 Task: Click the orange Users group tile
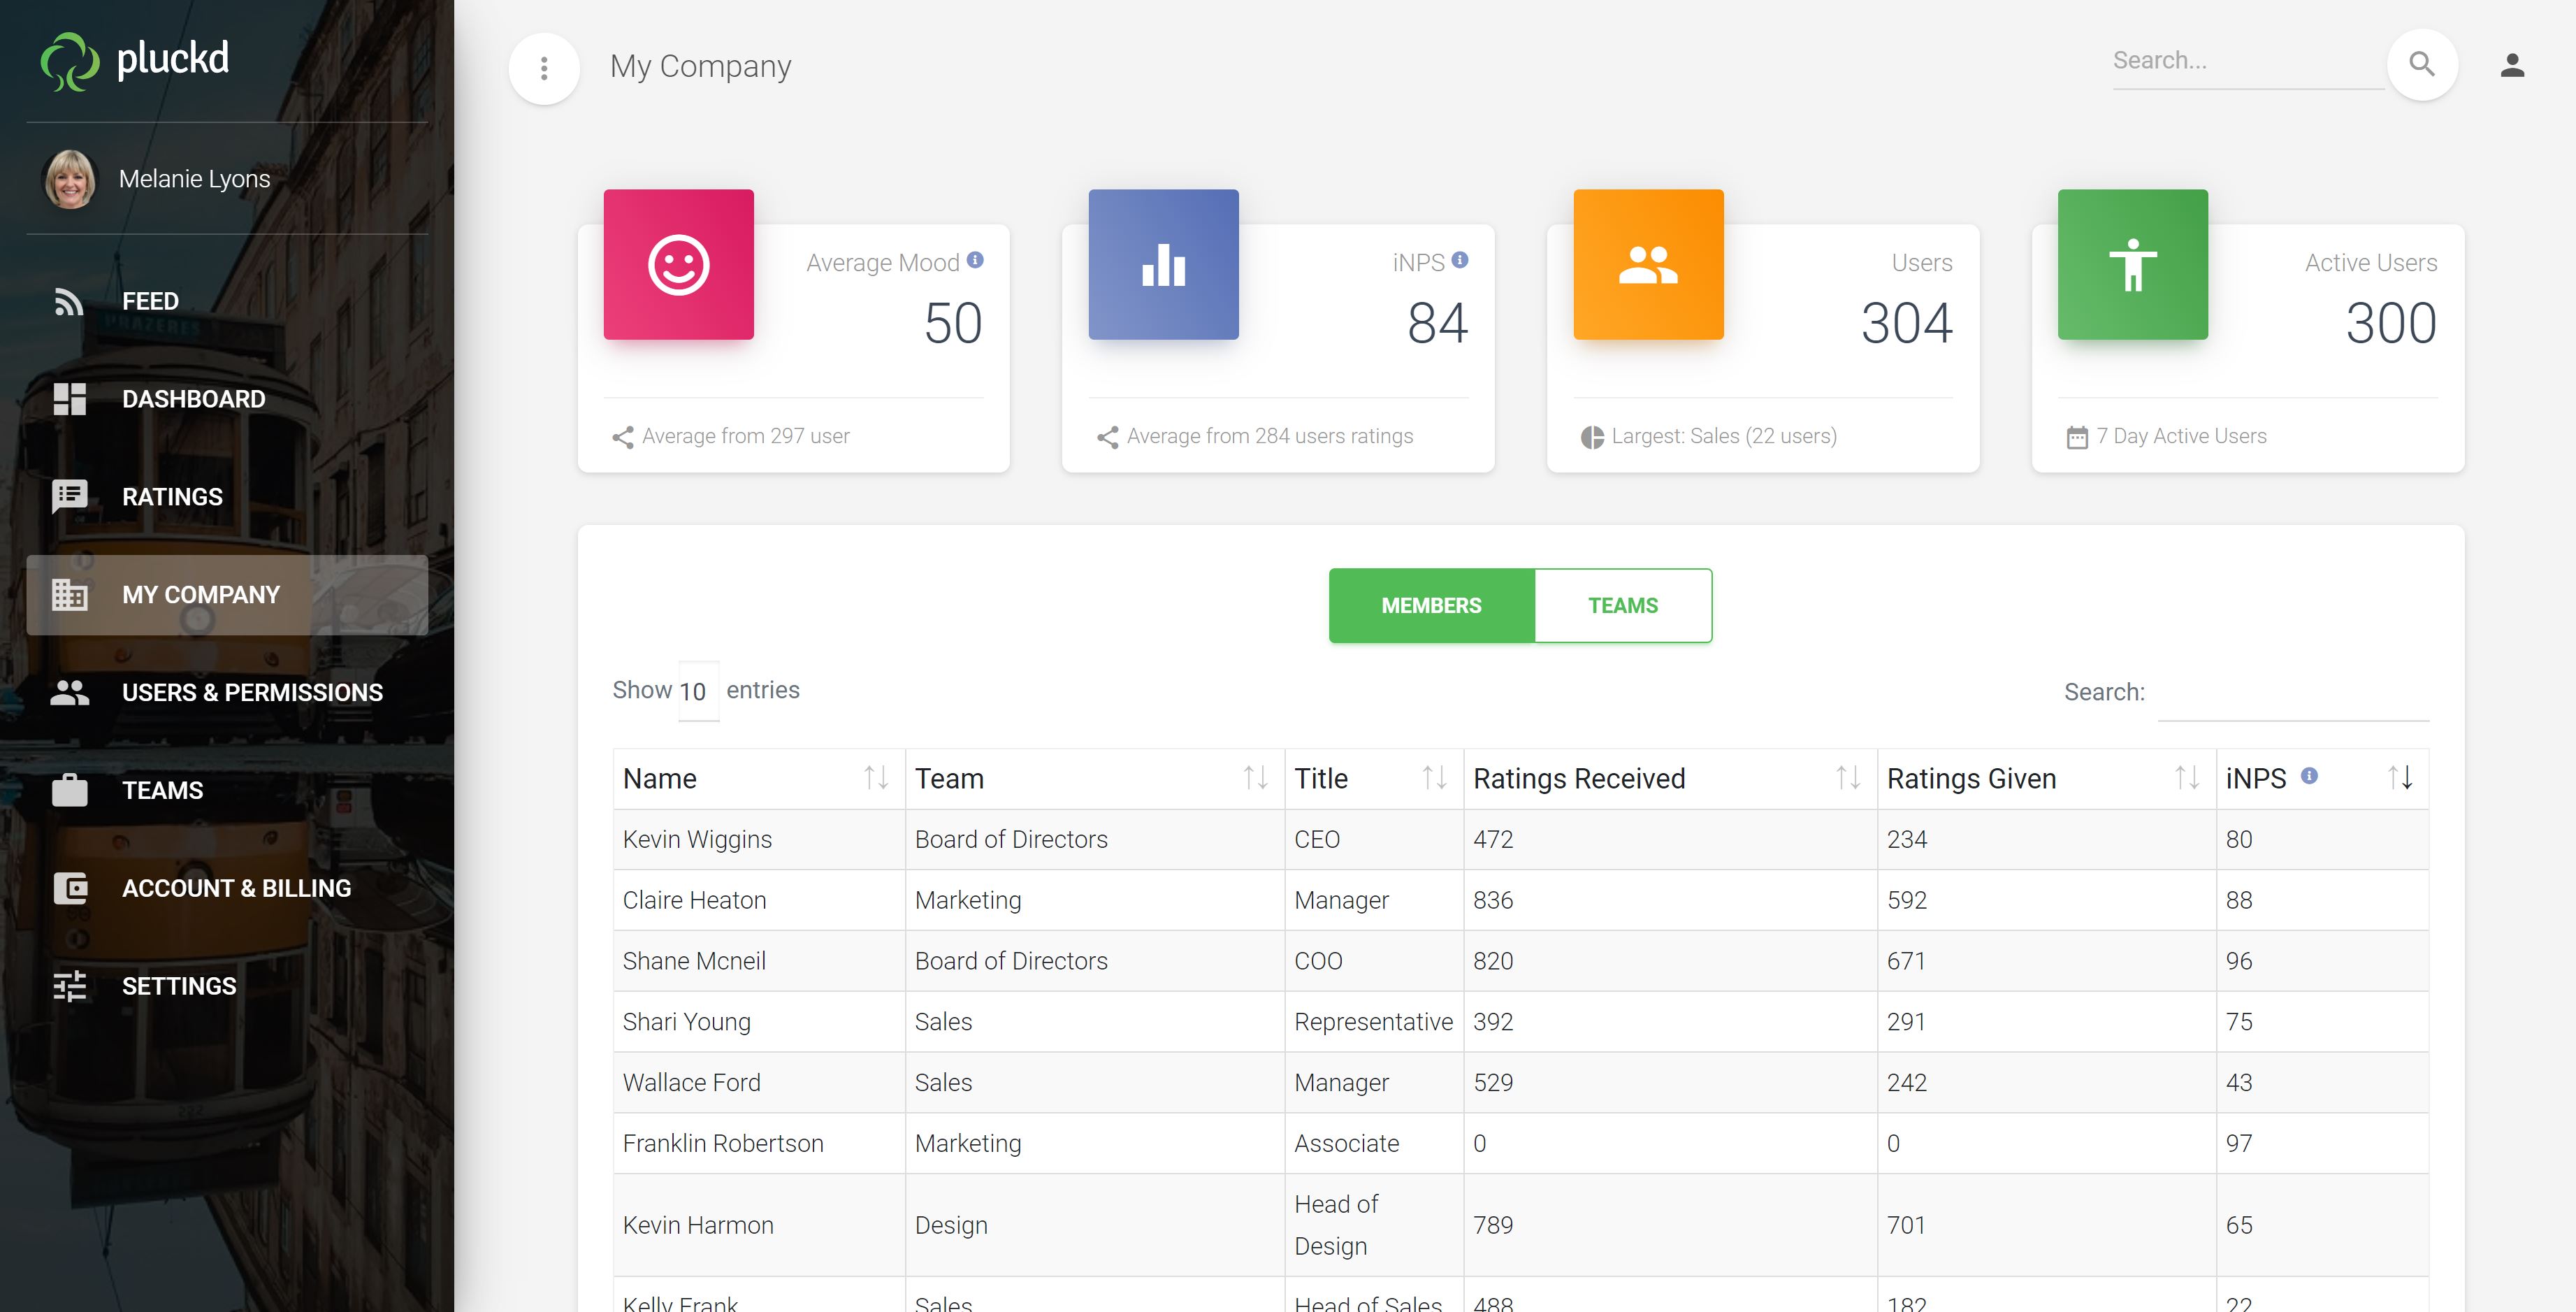1649,264
